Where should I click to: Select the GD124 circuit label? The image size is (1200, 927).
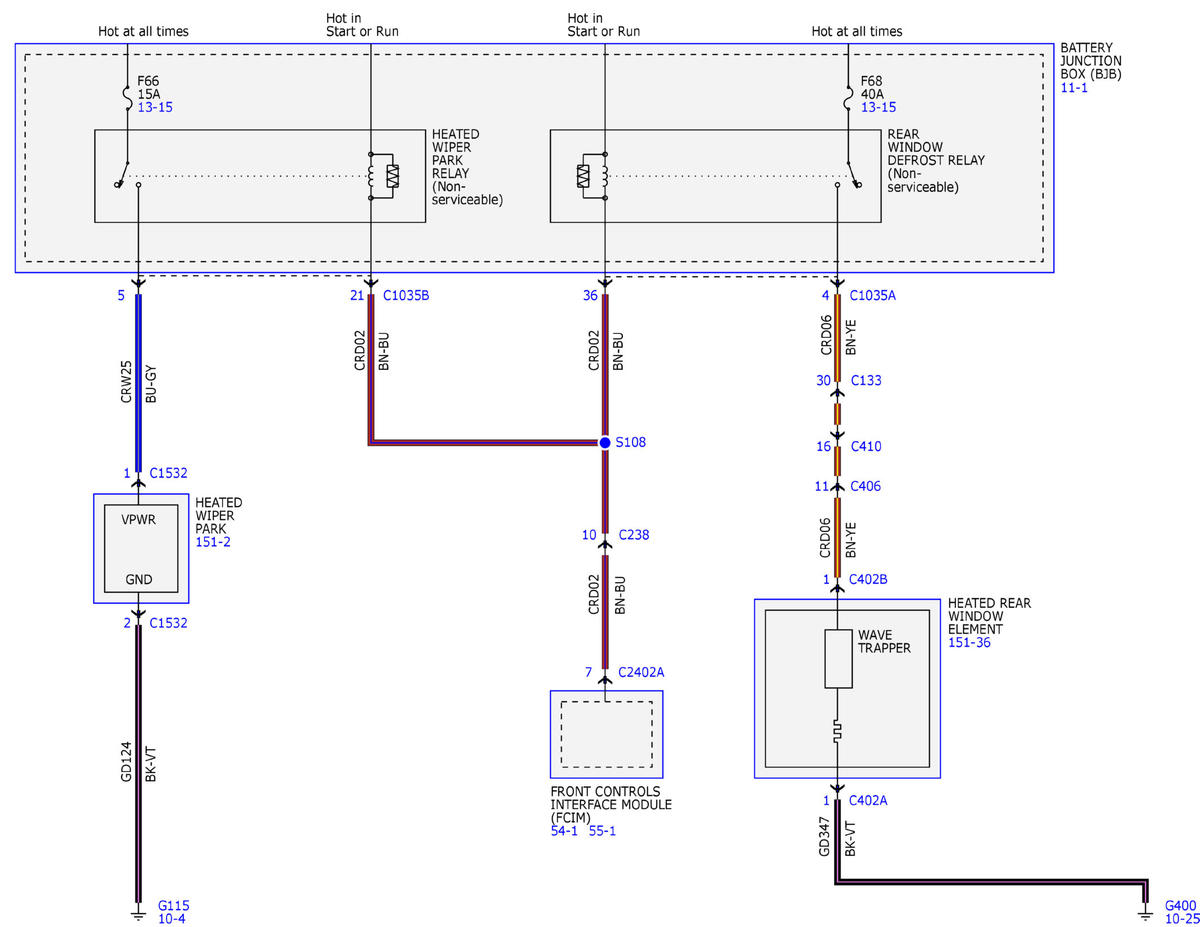[x=127, y=761]
